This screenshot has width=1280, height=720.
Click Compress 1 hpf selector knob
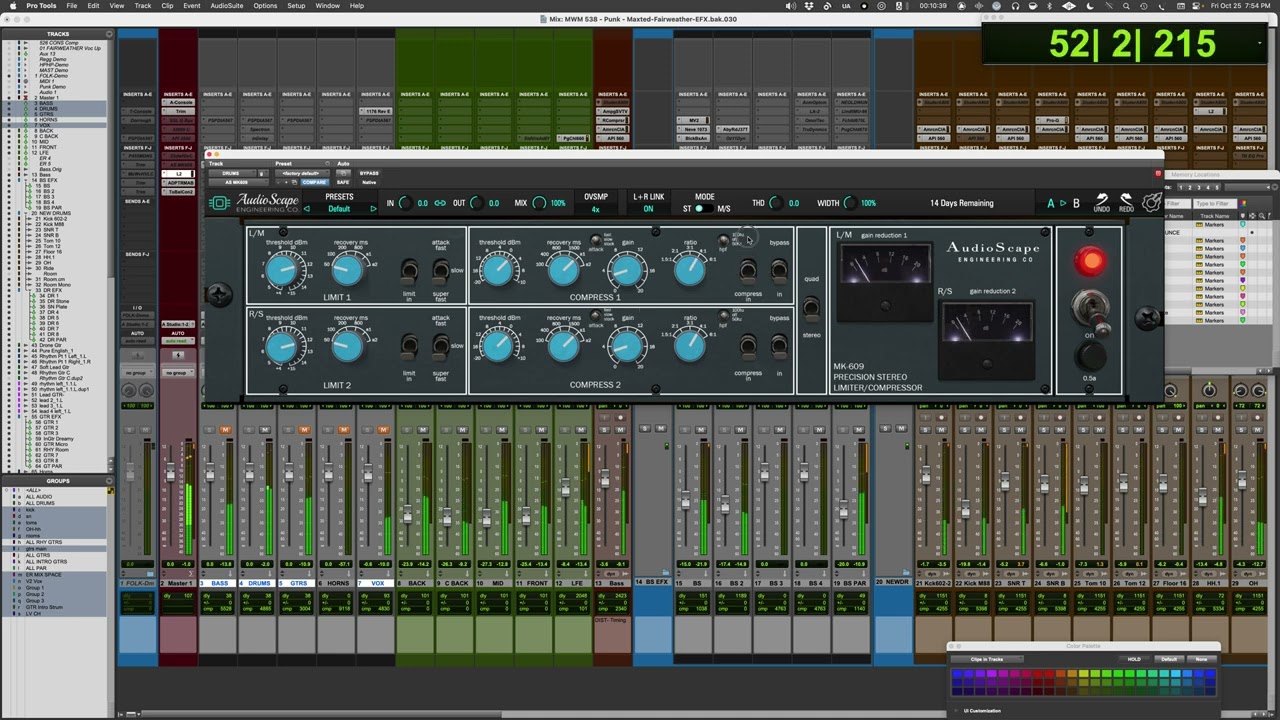(x=724, y=241)
